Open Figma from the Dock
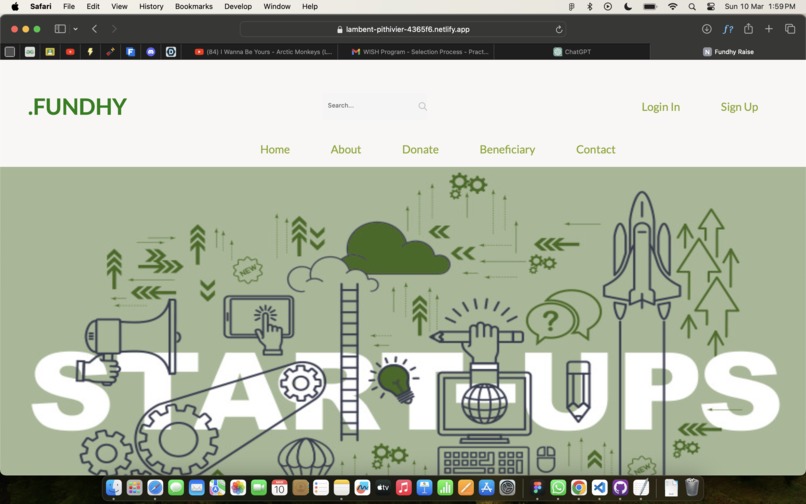This screenshot has width=806, height=504. [538, 487]
